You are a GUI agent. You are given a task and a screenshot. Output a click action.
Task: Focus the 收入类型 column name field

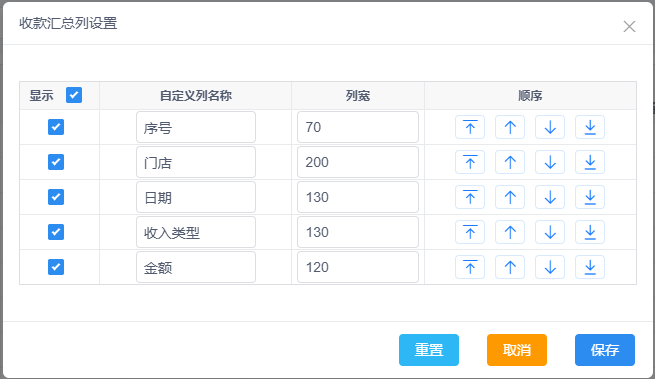[196, 232]
